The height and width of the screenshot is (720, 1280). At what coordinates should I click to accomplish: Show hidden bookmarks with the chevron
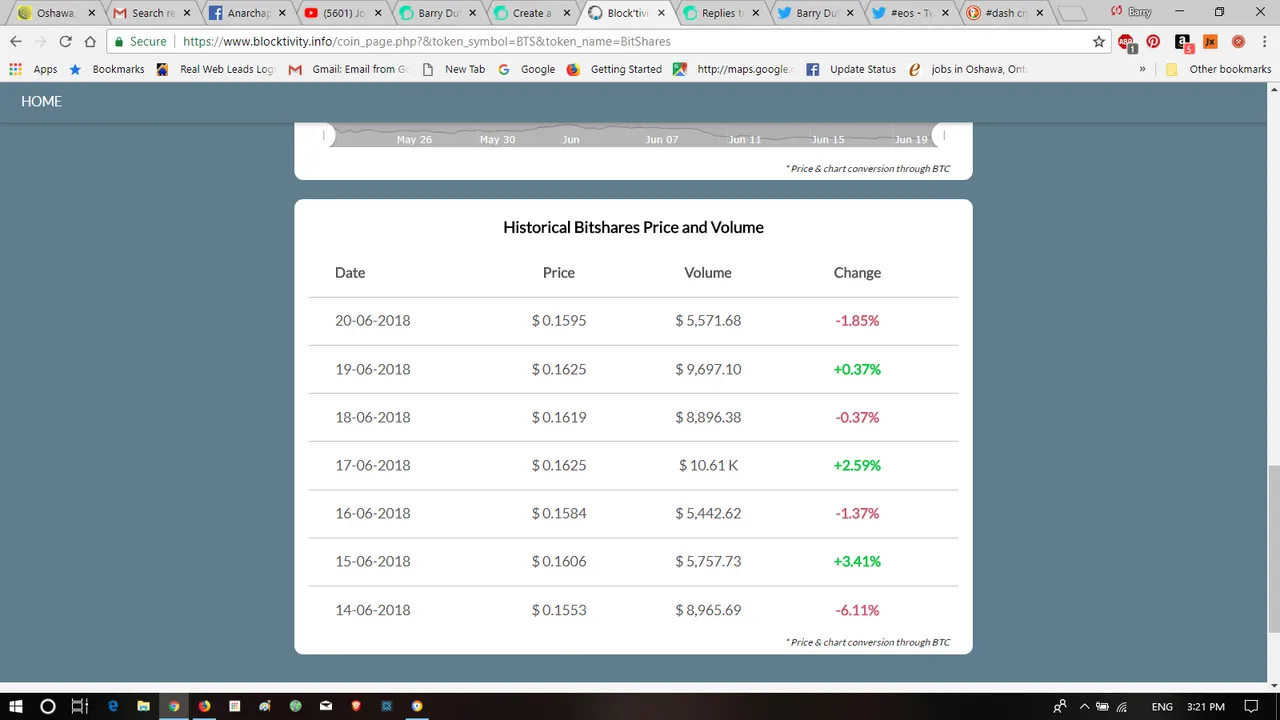[1142, 69]
